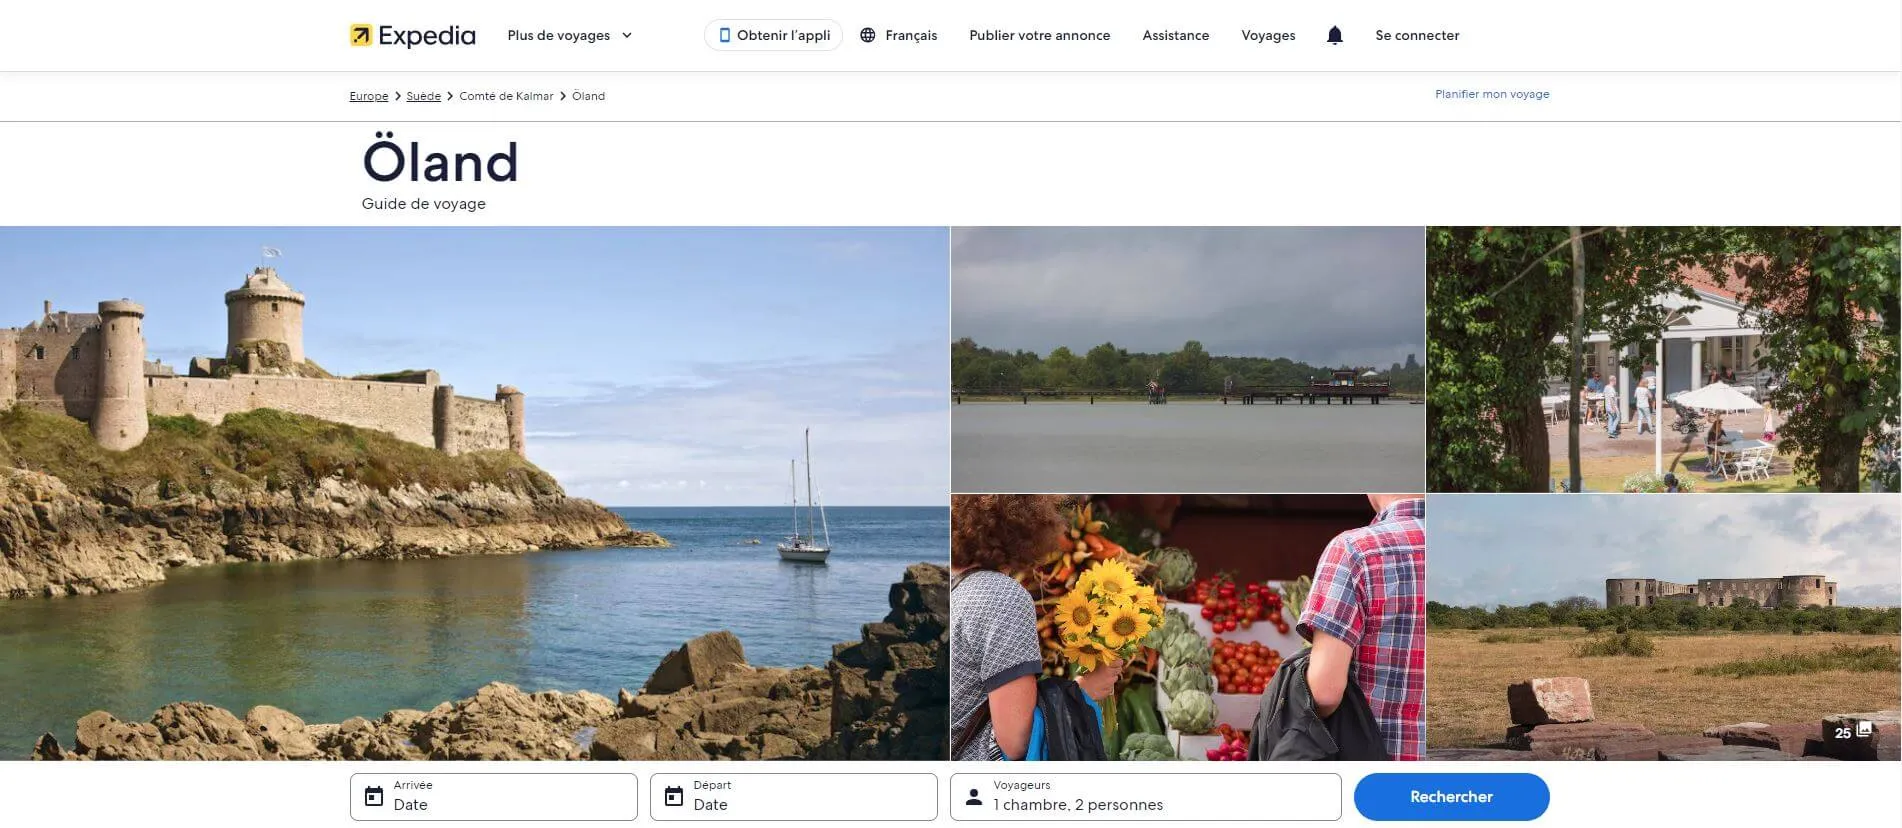
Task: Open the large castle seaside photo
Action: (474, 493)
